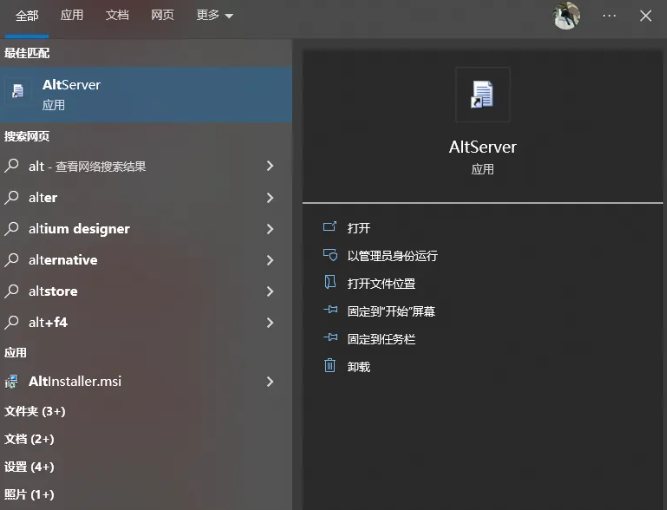Open the 设置 (4+) category

point(29,467)
